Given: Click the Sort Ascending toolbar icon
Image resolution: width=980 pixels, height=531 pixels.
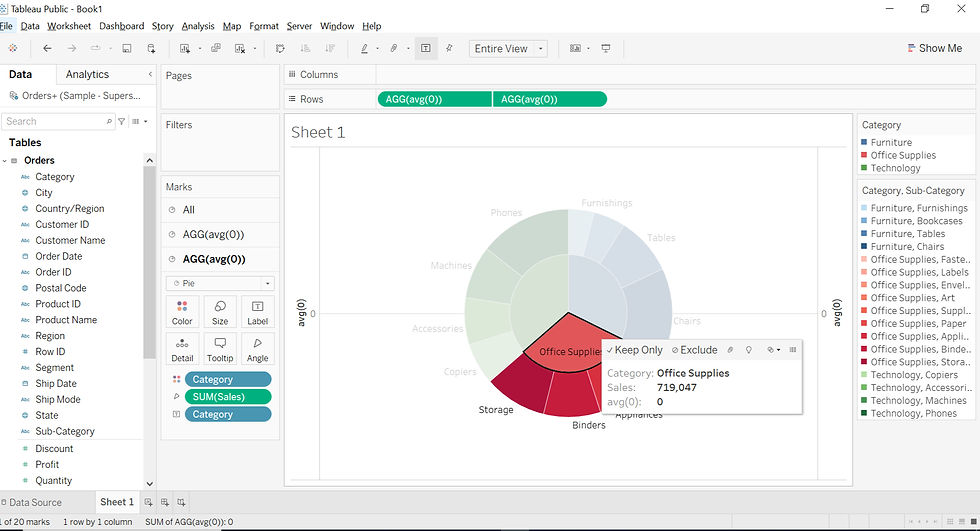Looking at the screenshot, I should pyautogui.click(x=305, y=48).
